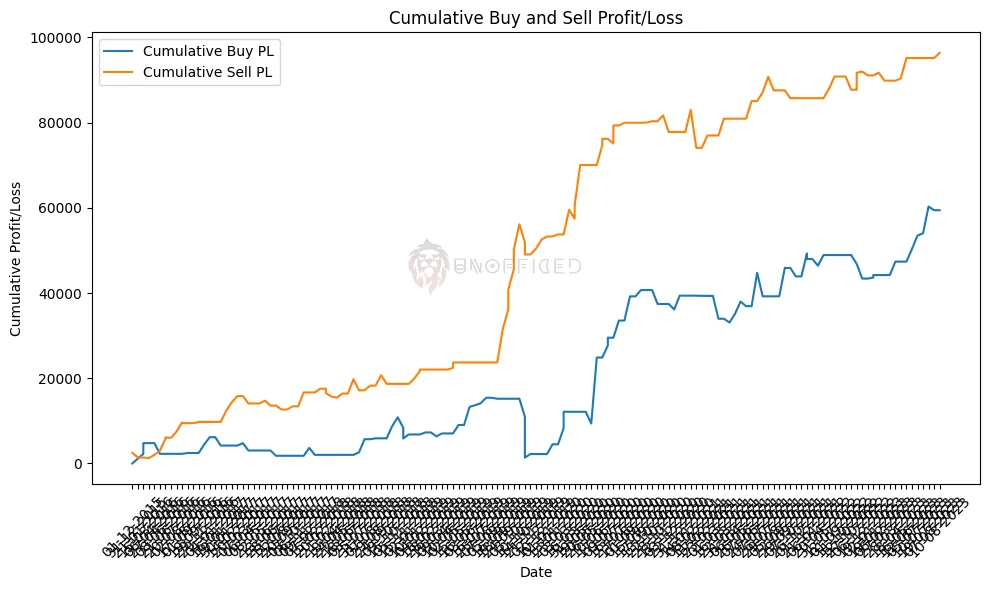The image size is (989, 590).
Task: Click the UNOFFICED watermark text
Action: tap(518, 266)
